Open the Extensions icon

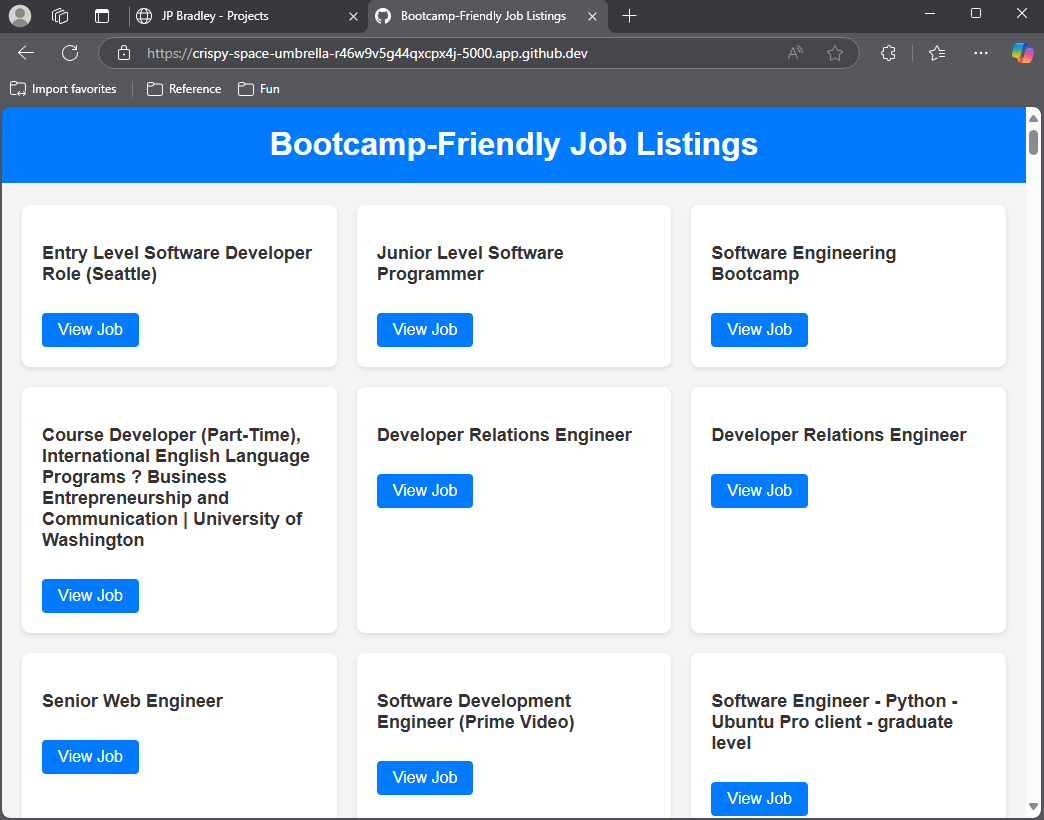[x=888, y=53]
